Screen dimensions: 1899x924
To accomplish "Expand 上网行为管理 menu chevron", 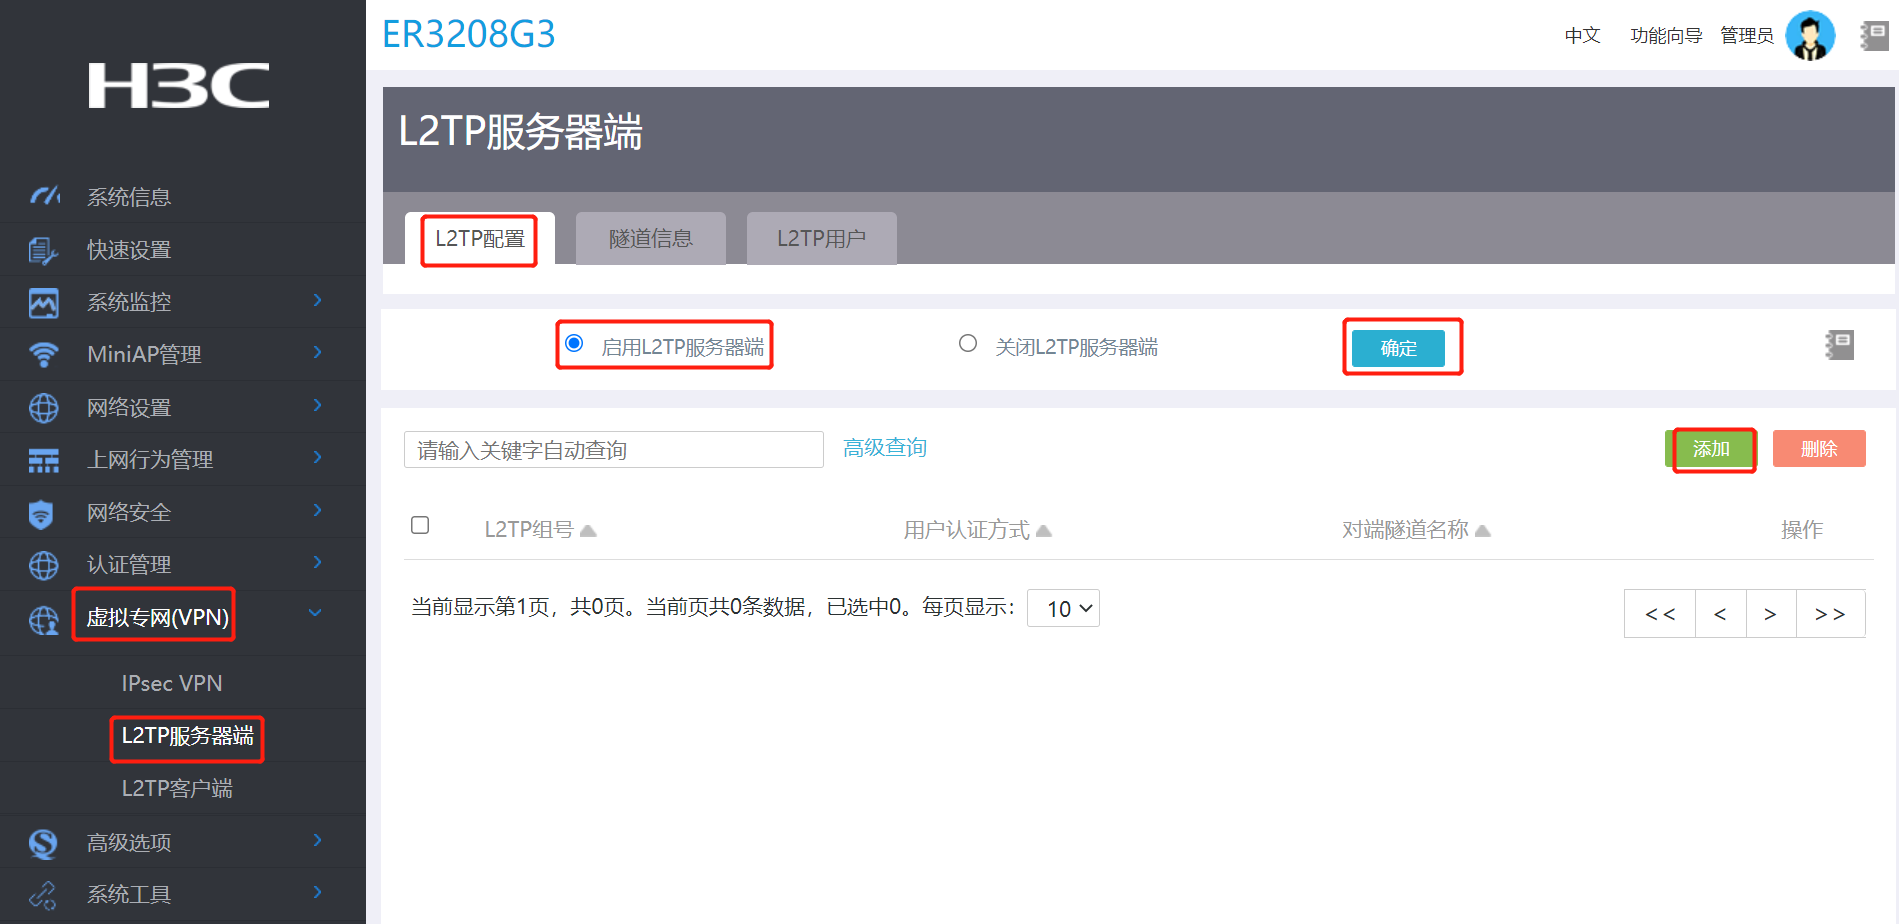I will (x=317, y=457).
